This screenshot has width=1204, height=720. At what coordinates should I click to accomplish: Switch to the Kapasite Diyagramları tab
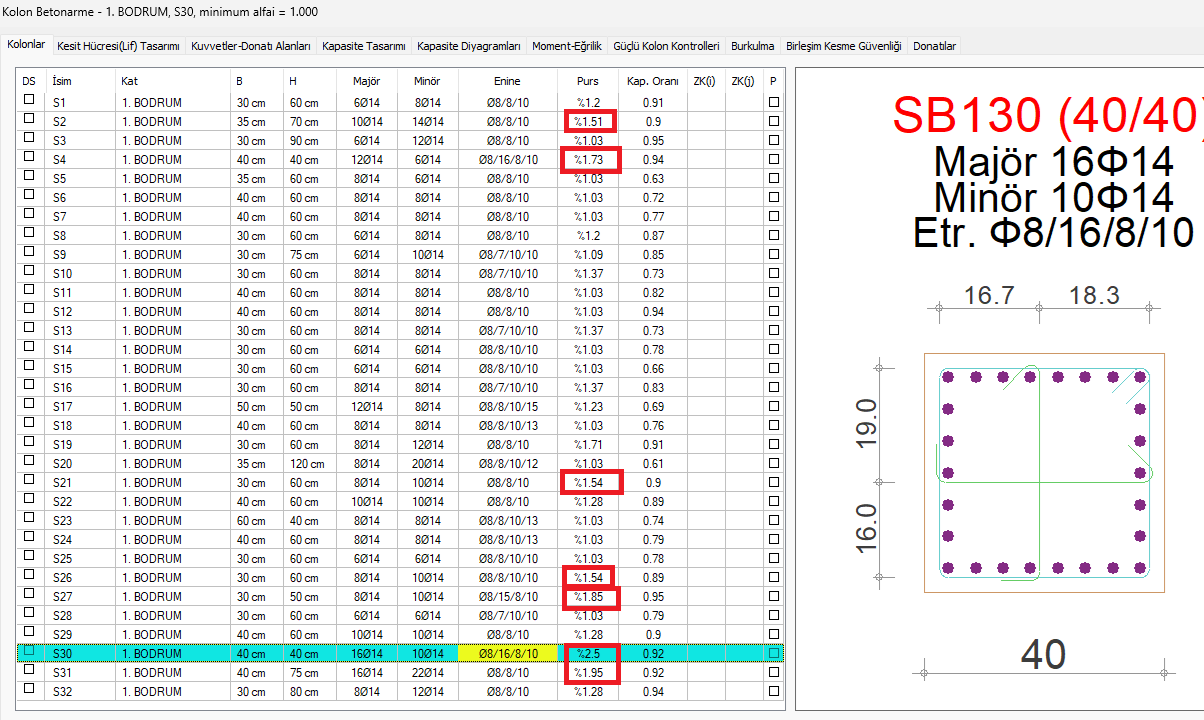(x=468, y=46)
